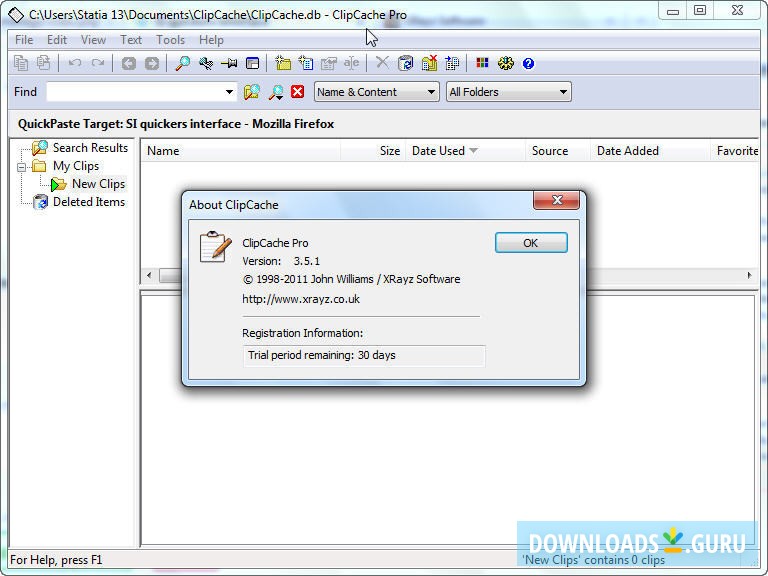Screen dimensions: 768x576
Task: Click the QuickPaste target icon in the toolbar
Action: tap(206, 63)
